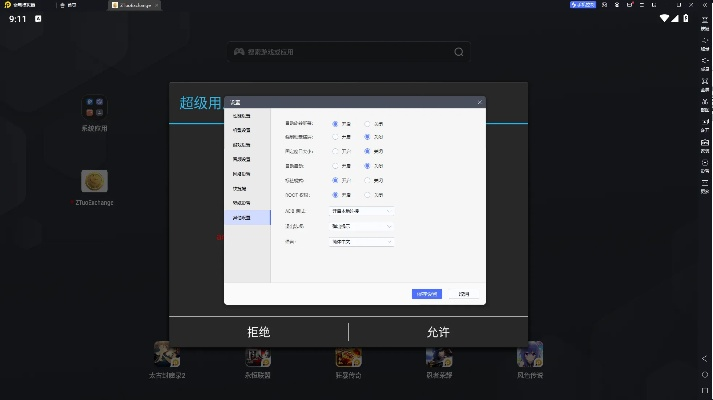Switch to the ZTuoExchange tab
This screenshot has height=400, width=713.
point(133,5)
